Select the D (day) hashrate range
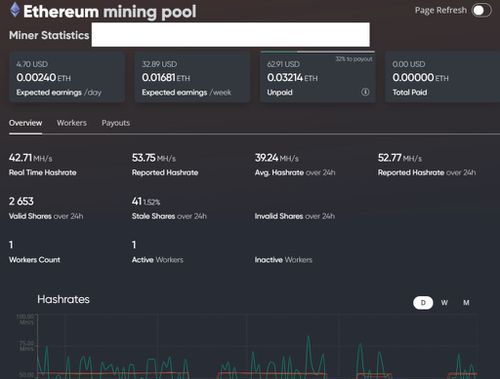Image resolution: width=500 pixels, height=379 pixels. pos(423,303)
